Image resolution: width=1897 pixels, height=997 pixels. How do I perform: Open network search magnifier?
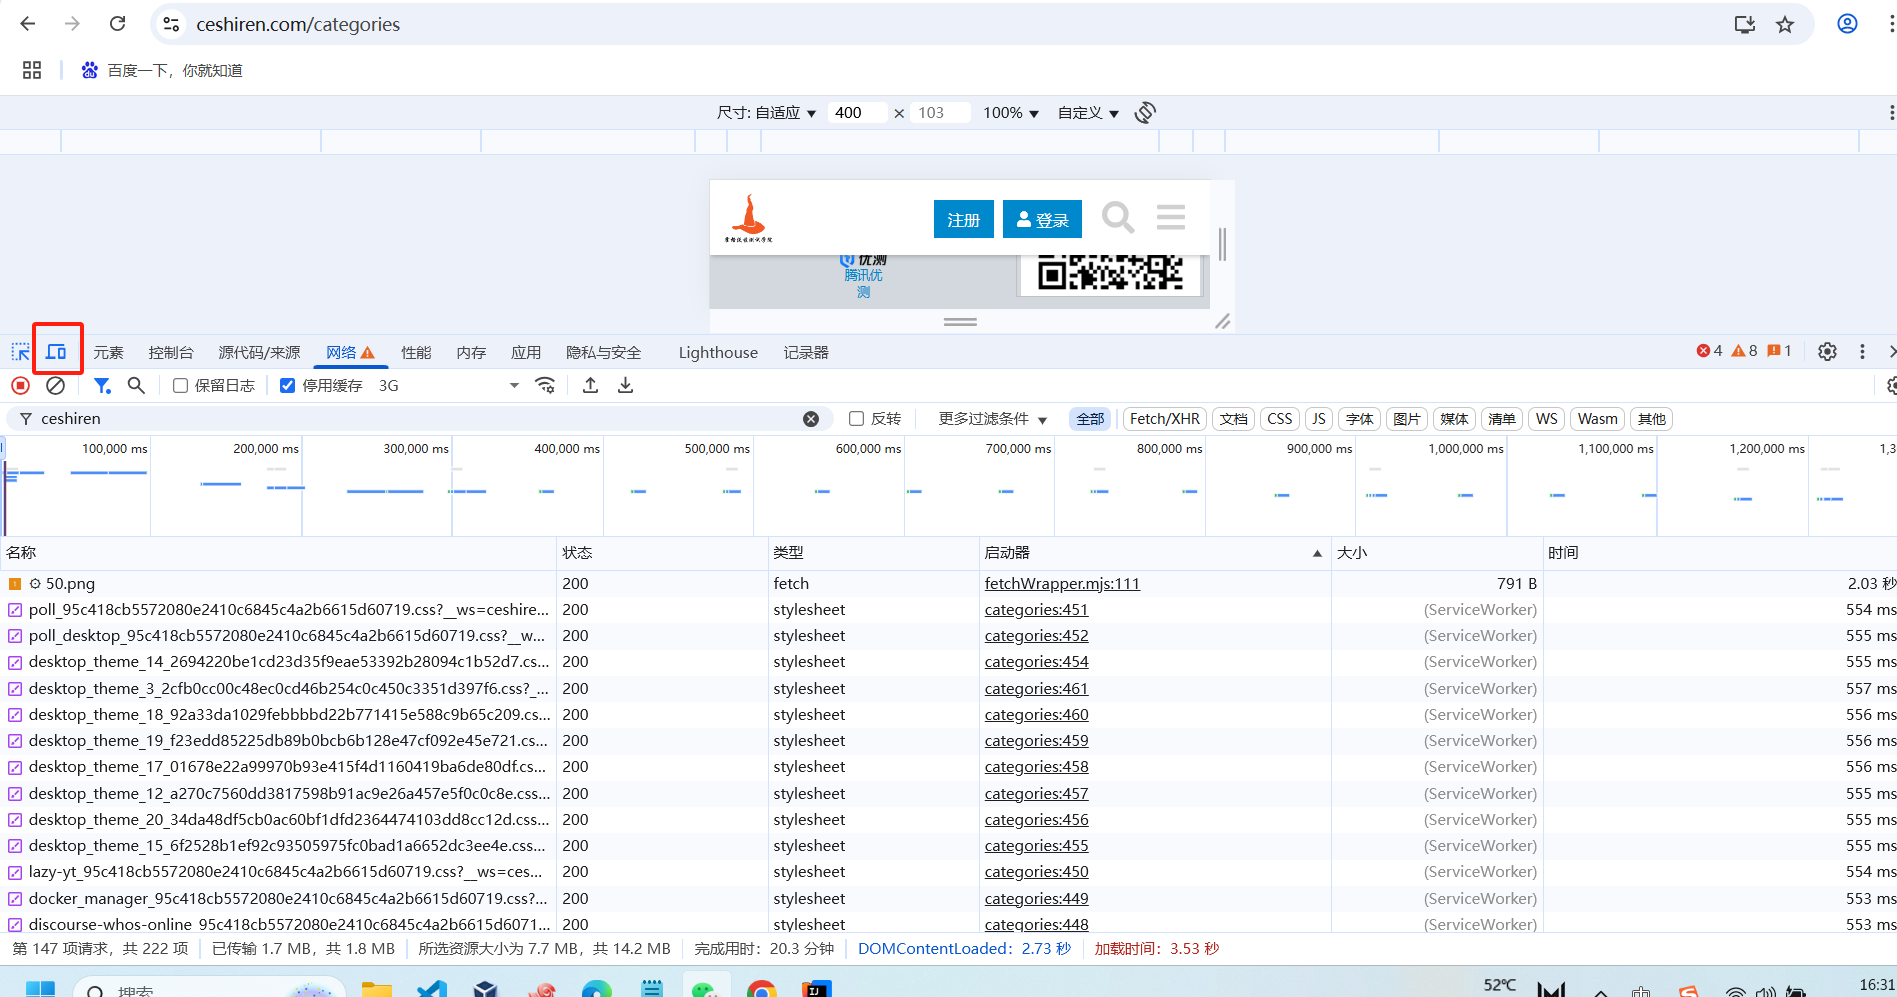point(136,386)
